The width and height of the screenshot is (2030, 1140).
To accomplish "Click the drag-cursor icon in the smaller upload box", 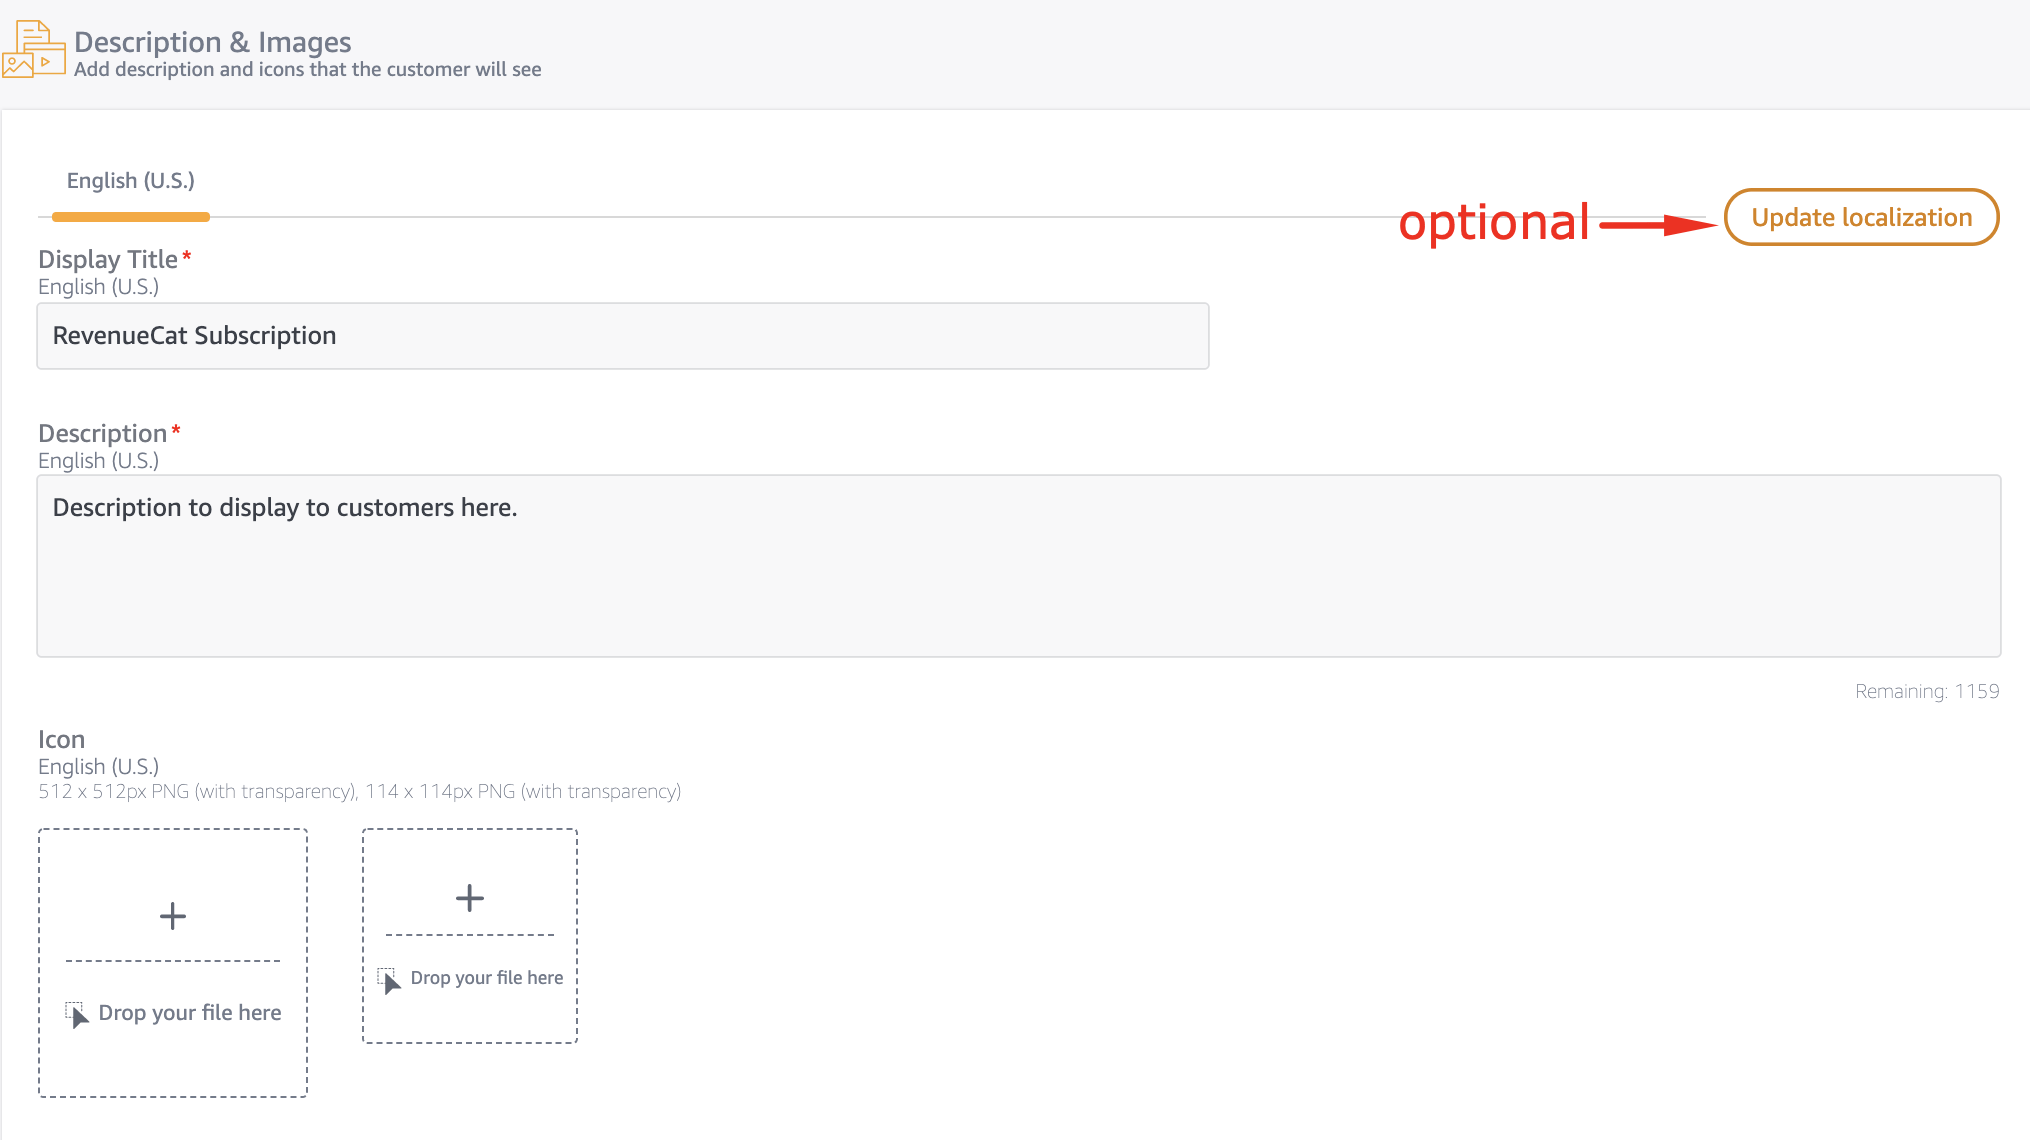I will click(390, 980).
